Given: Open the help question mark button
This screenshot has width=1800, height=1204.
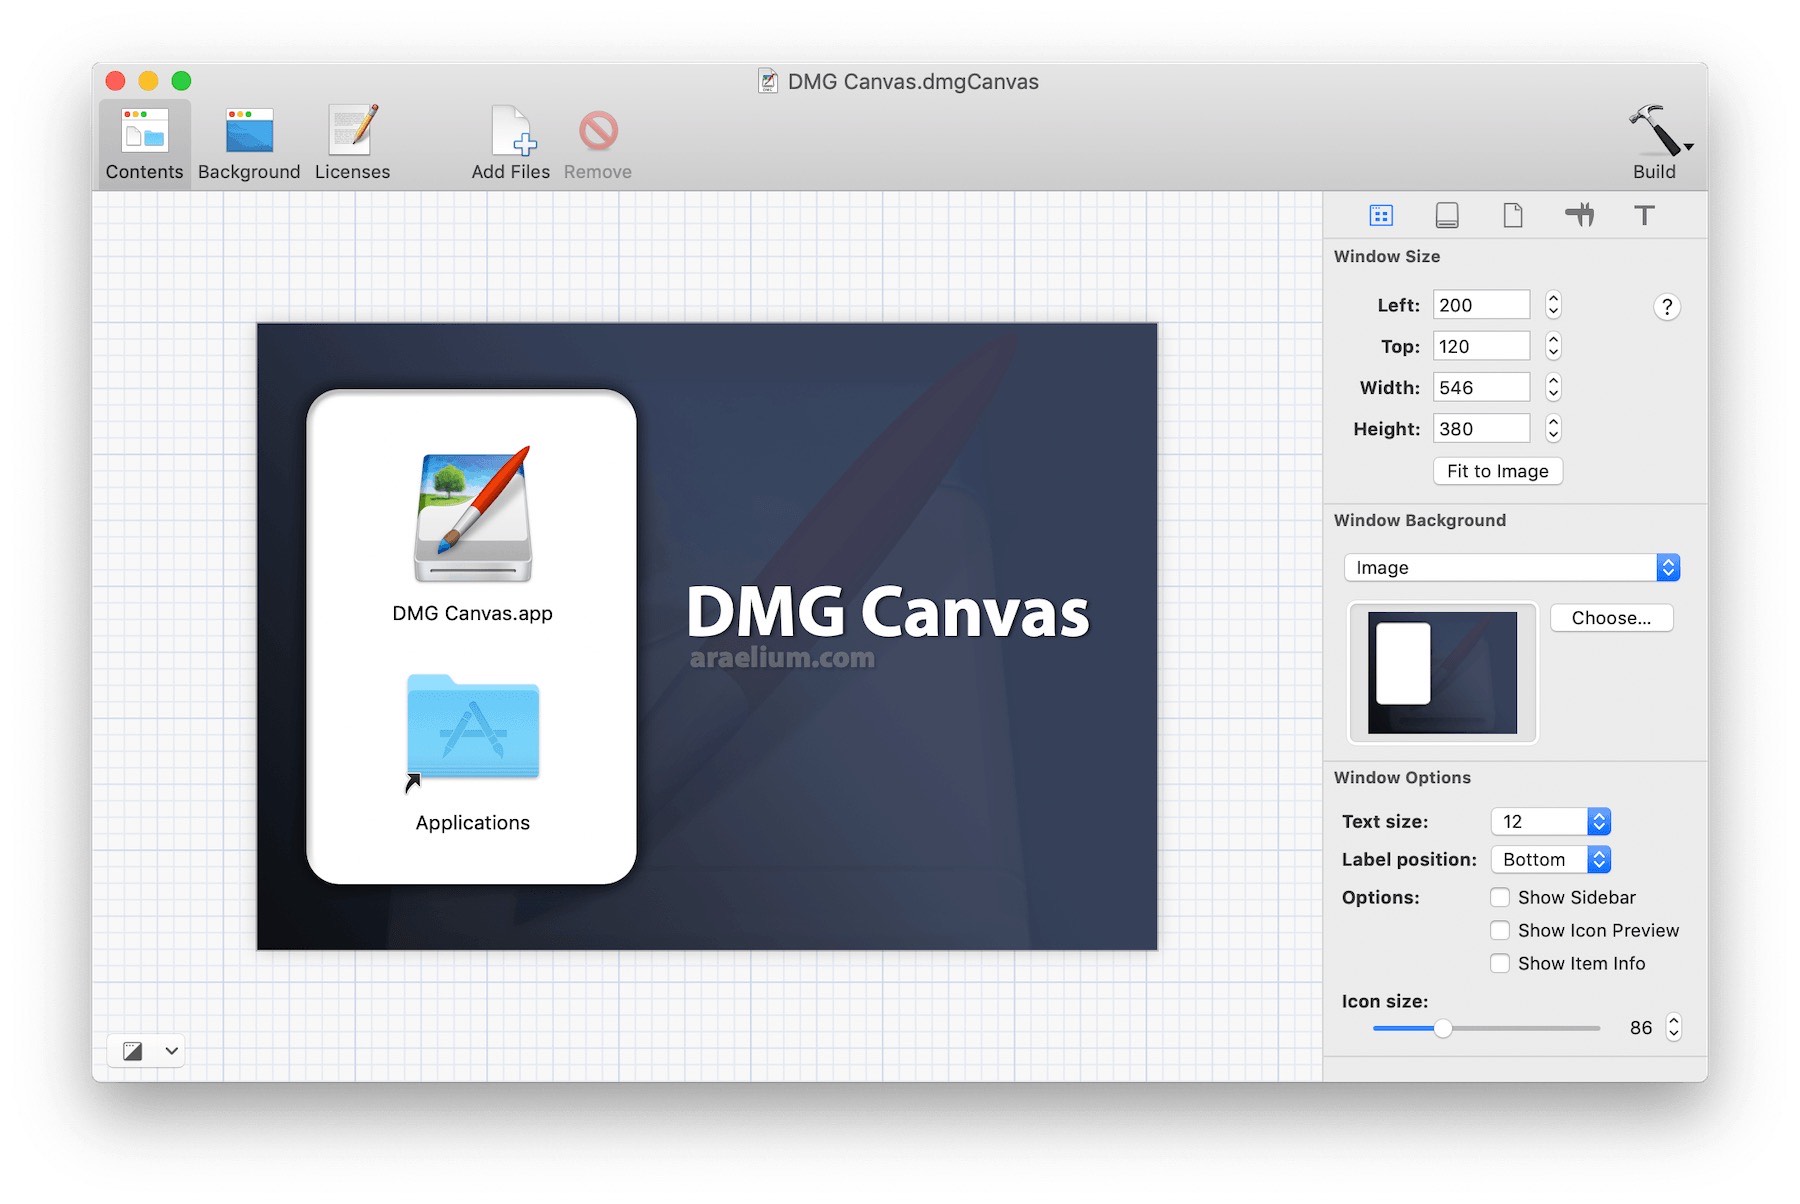Looking at the screenshot, I should 1666,307.
